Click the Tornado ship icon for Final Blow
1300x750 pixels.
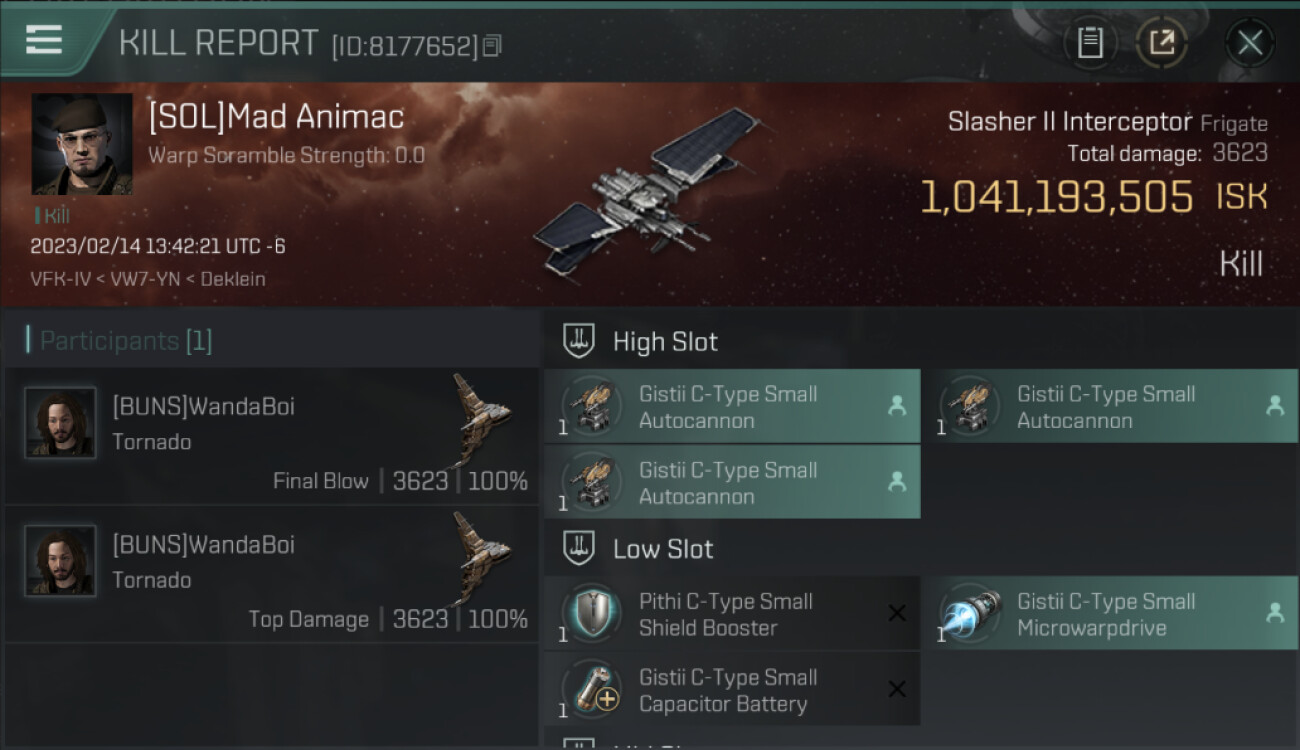tap(481, 420)
